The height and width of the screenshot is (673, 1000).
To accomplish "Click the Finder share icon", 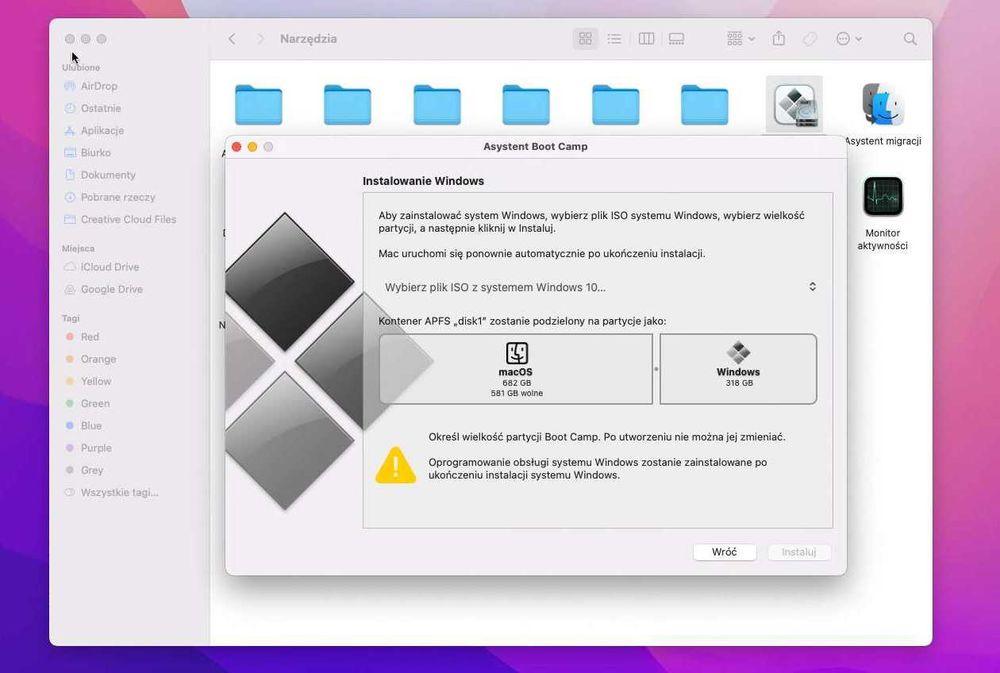I will [779, 39].
